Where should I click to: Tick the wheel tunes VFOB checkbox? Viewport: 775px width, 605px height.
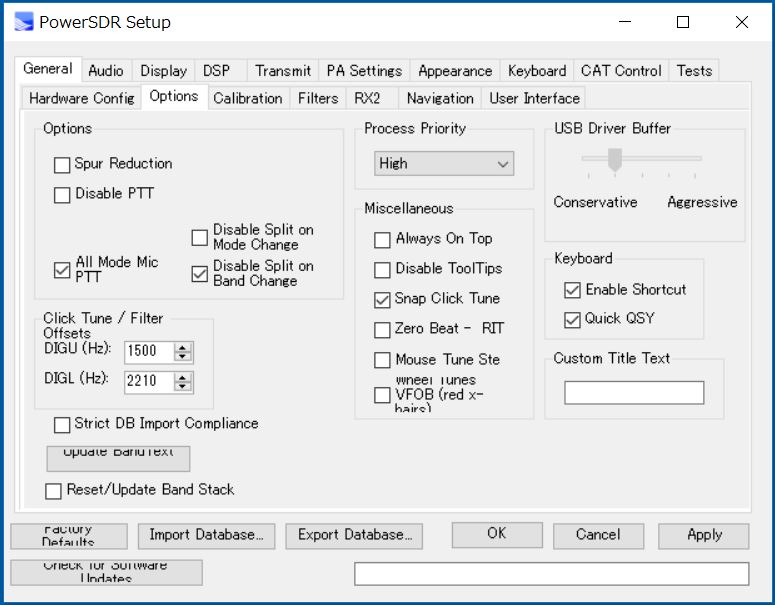tap(382, 395)
